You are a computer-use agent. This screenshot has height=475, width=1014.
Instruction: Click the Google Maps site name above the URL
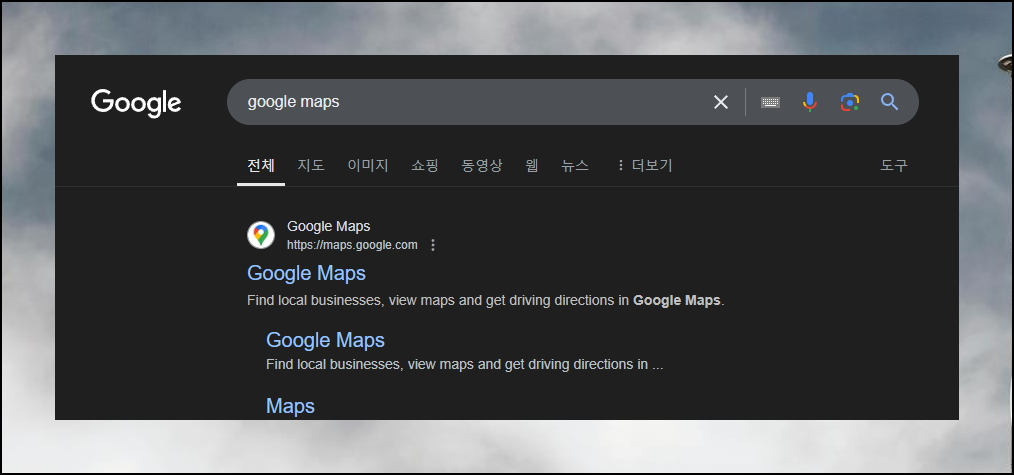click(329, 226)
